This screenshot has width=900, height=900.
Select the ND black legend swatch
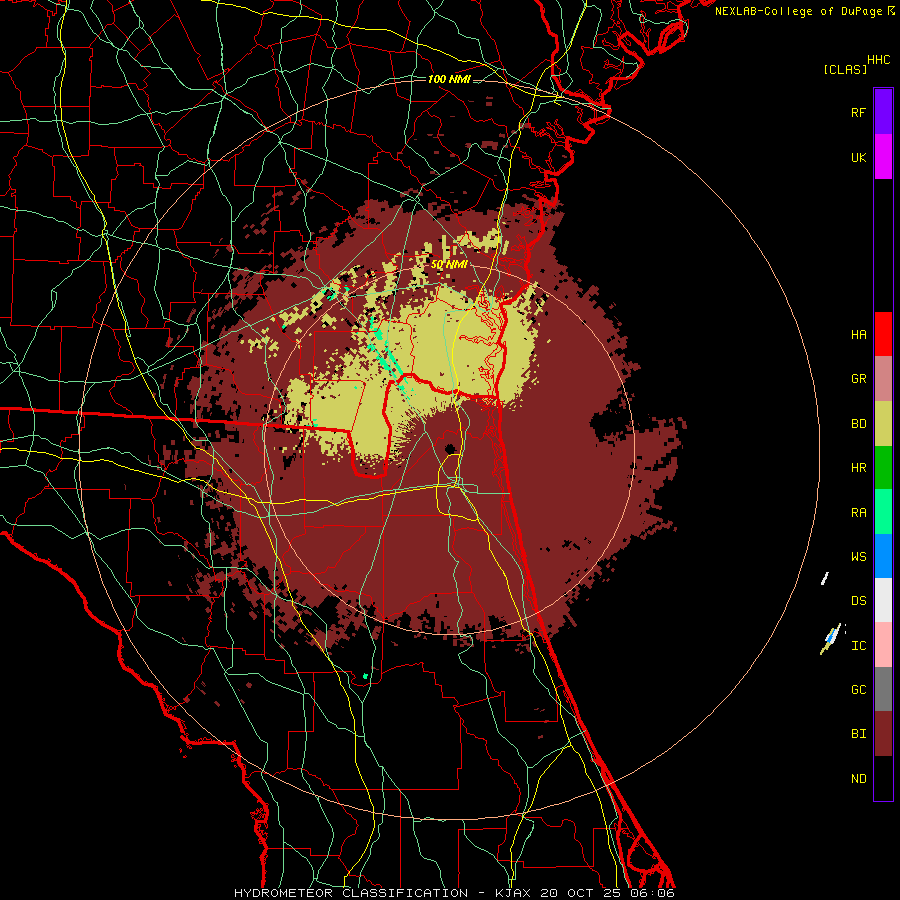tap(883, 778)
